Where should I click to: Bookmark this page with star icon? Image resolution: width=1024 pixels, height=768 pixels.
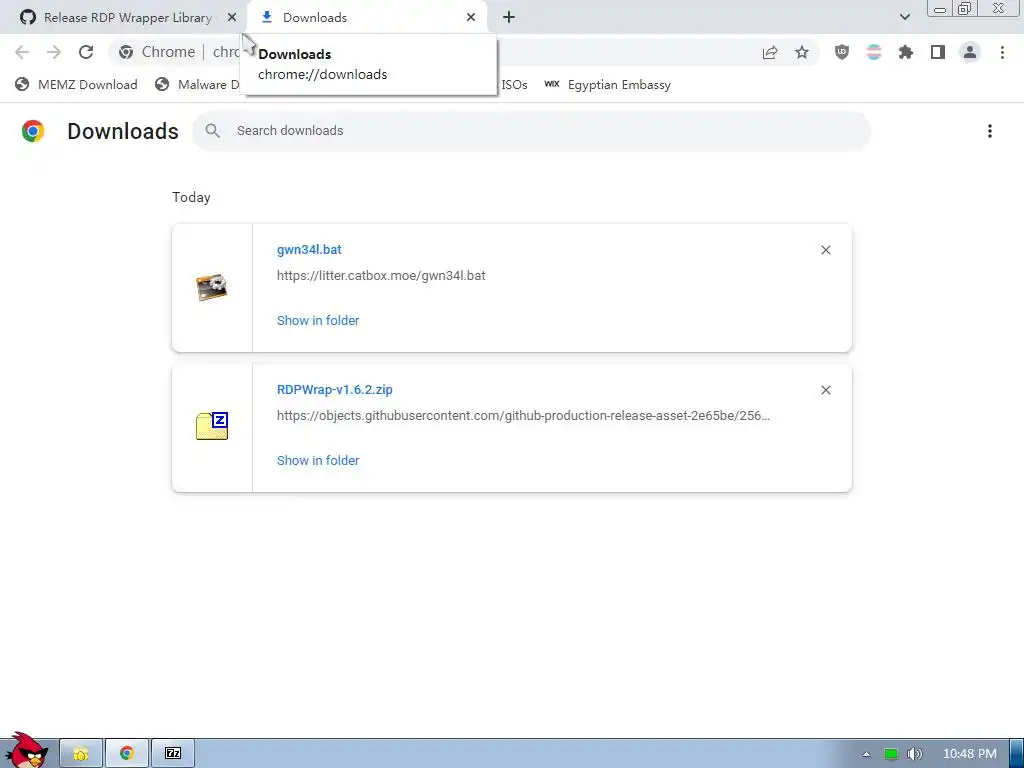point(802,52)
